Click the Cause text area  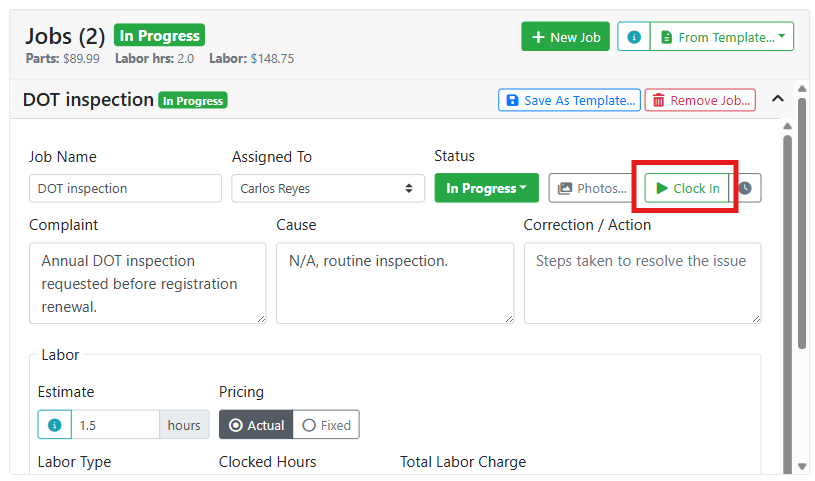pos(395,283)
